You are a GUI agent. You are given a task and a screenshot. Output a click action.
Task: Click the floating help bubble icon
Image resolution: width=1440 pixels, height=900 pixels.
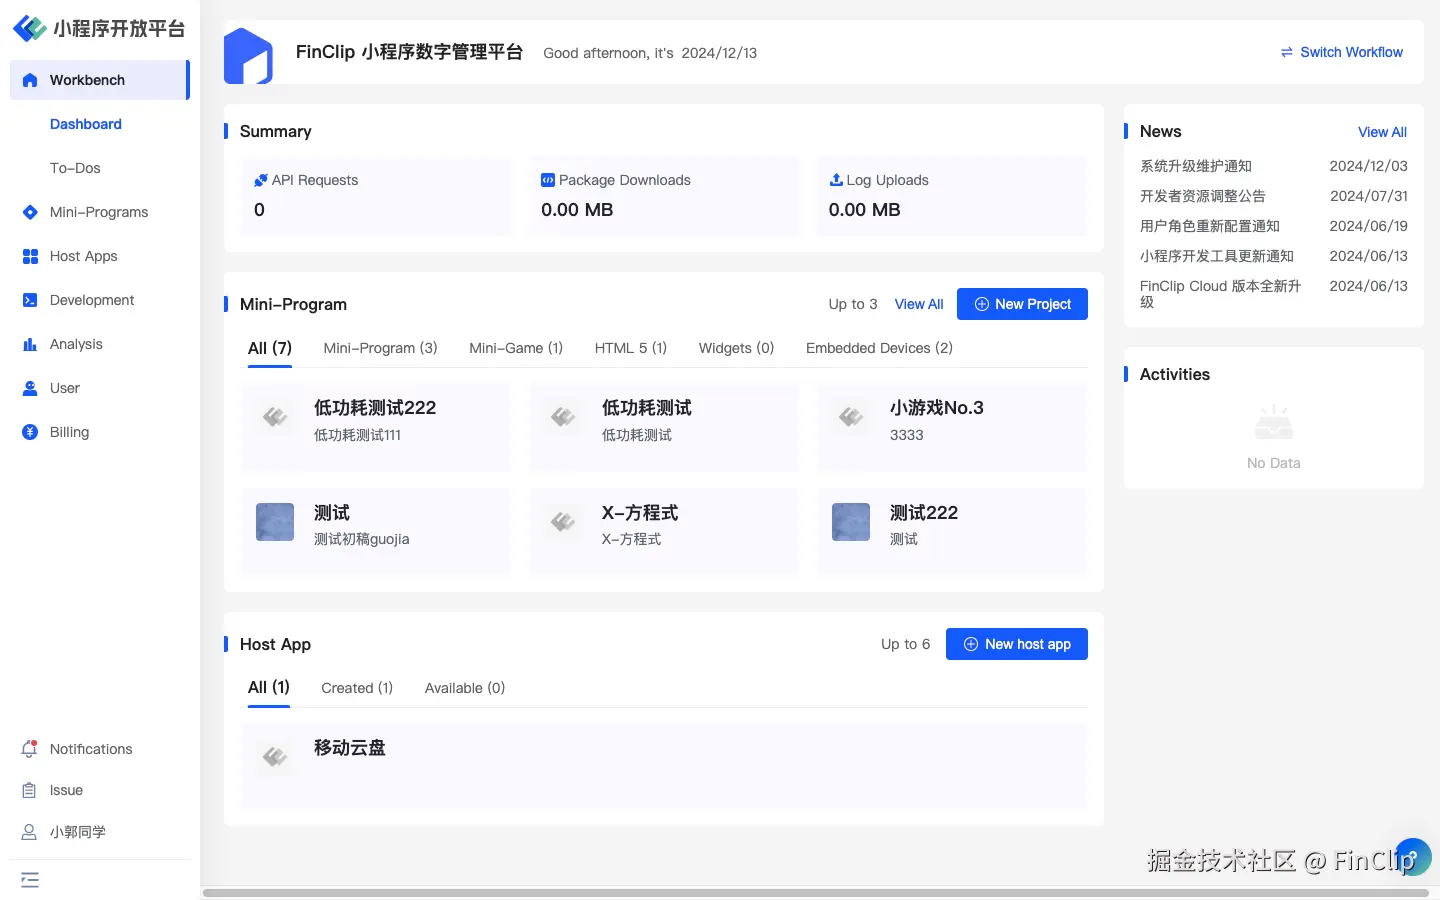(x=1413, y=856)
